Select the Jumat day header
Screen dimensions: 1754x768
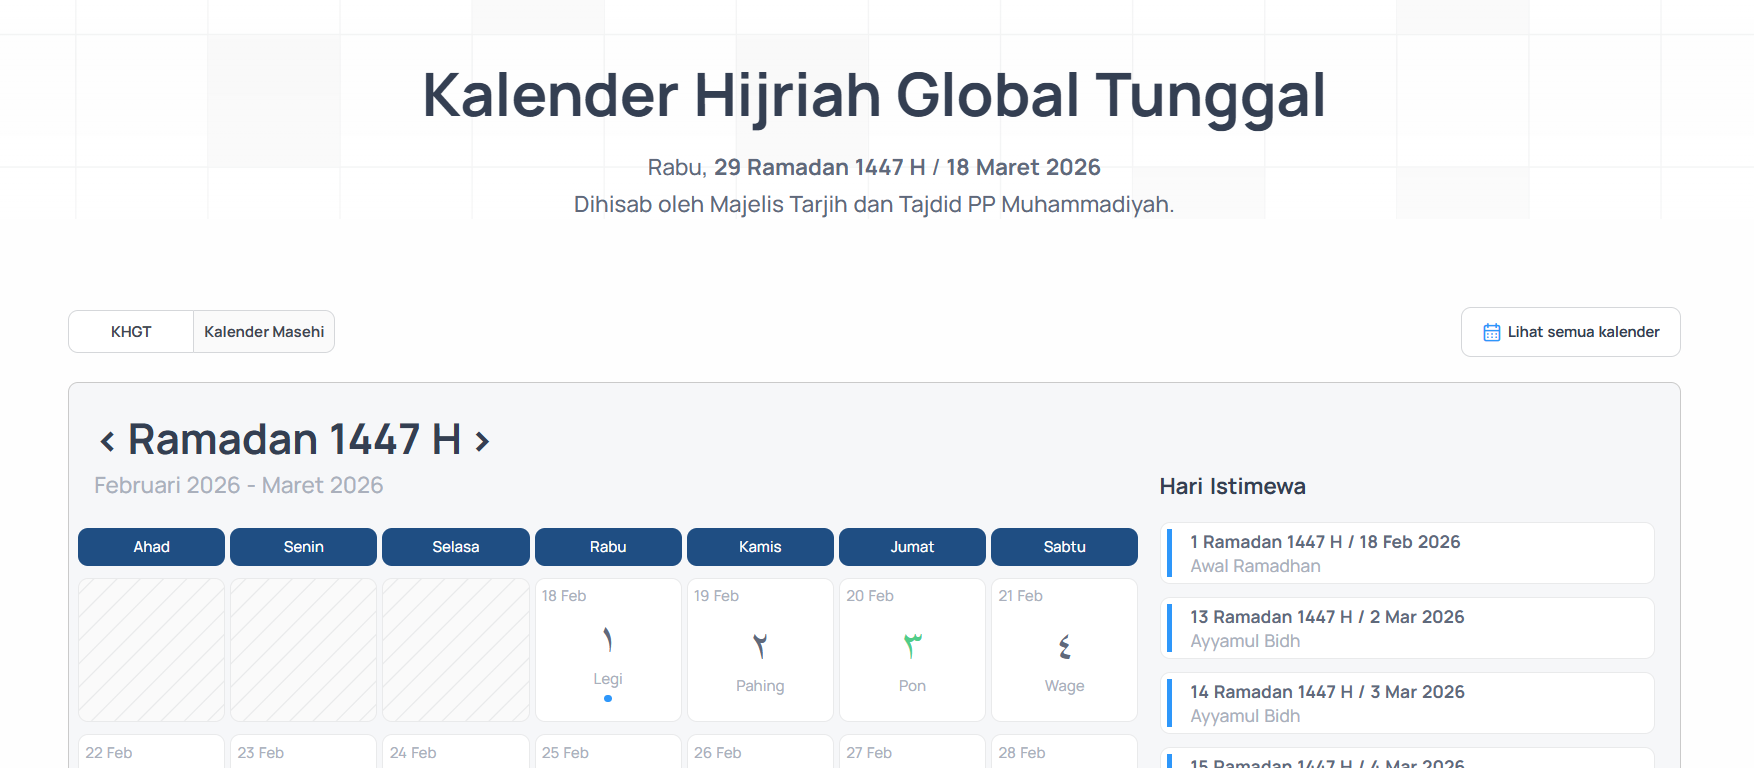pyautogui.click(x=912, y=547)
